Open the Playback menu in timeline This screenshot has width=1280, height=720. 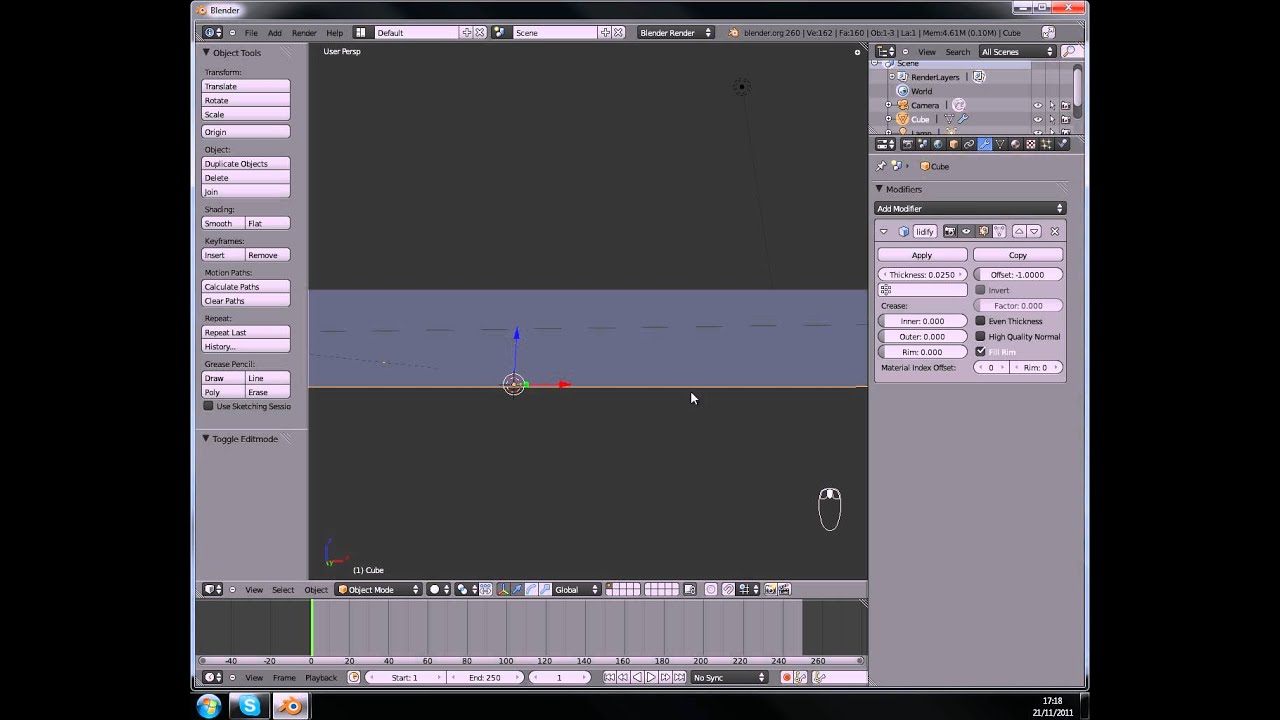click(x=321, y=677)
